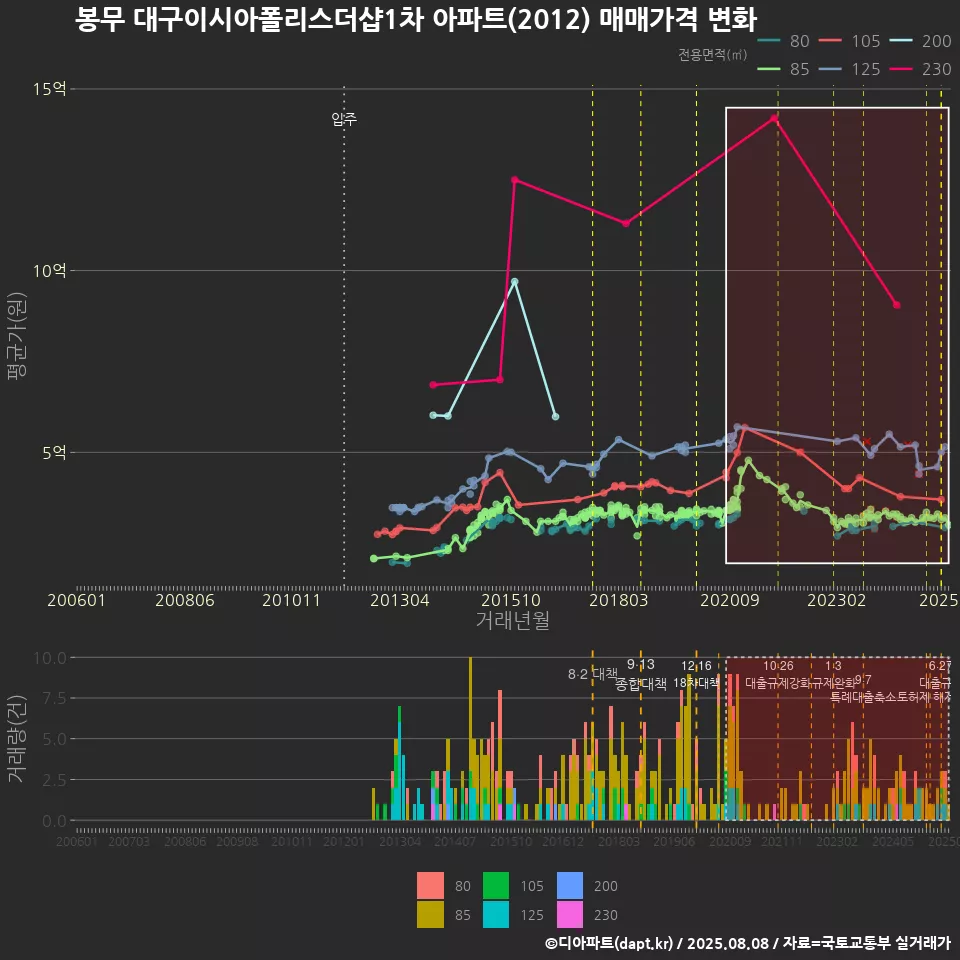Click the 10·26 대출규제강화 annotation
The height and width of the screenshot is (960, 960).
(778, 674)
